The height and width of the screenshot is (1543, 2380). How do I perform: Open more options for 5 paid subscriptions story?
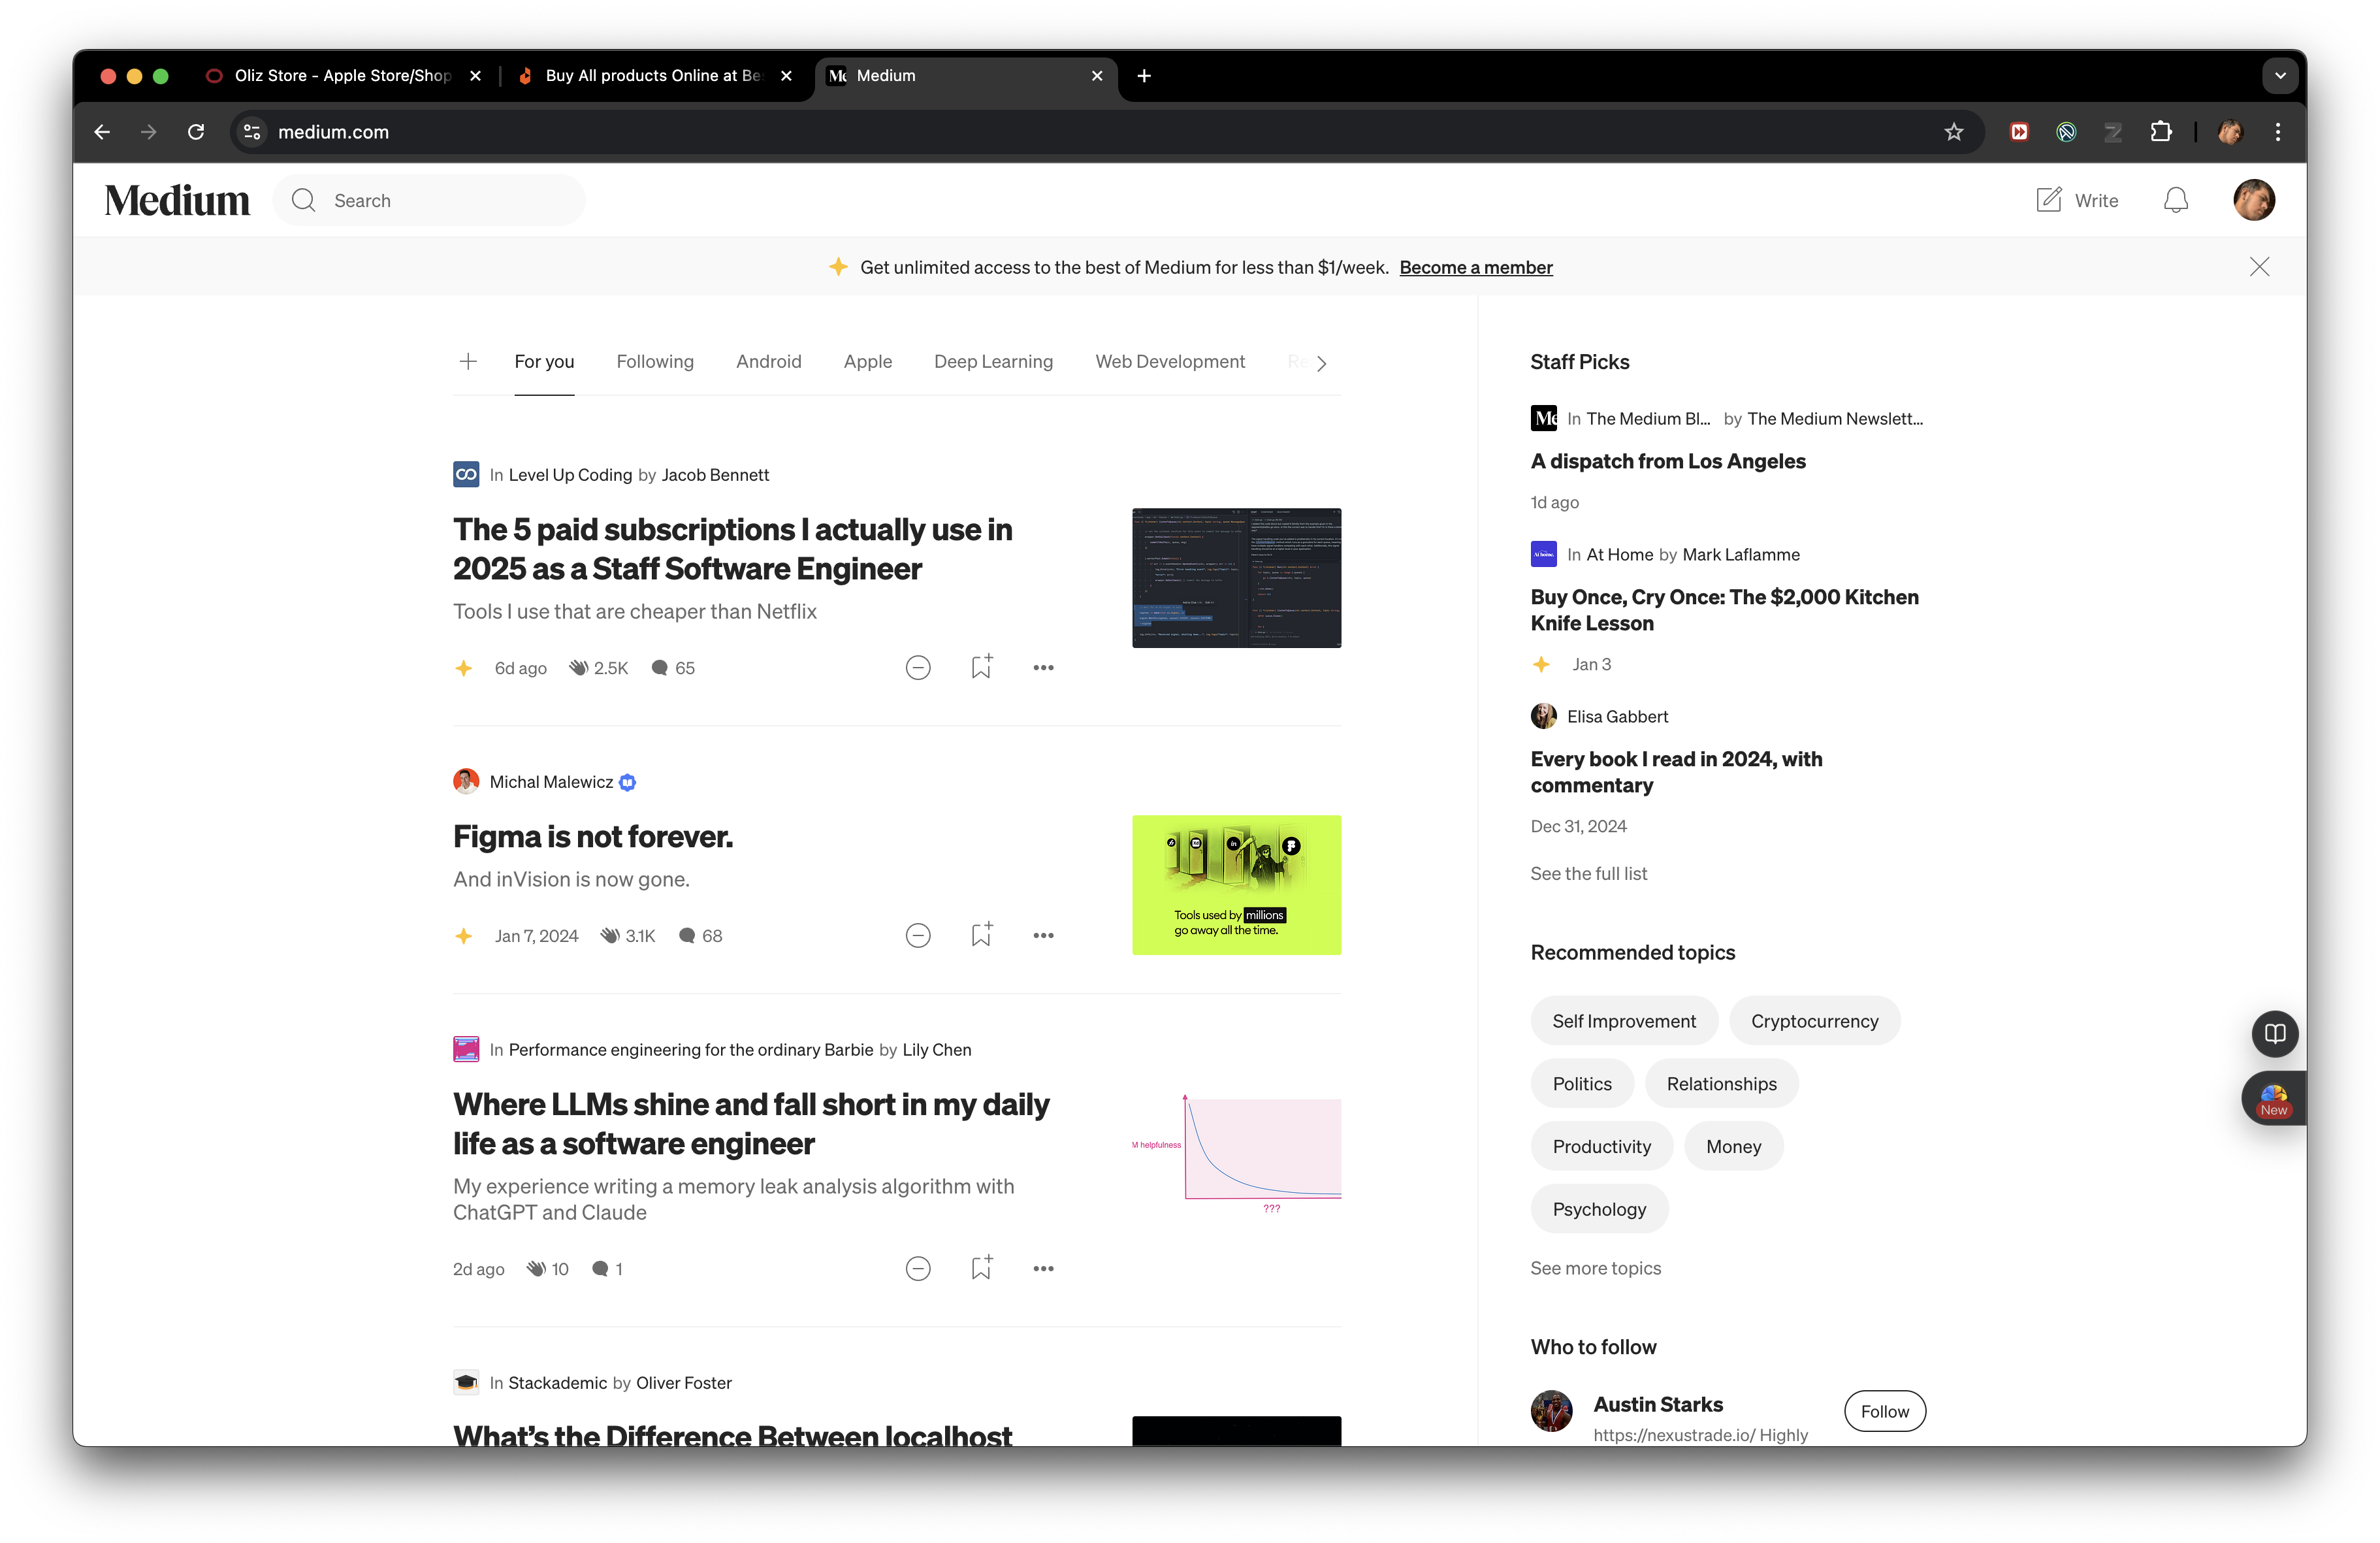(x=1043, y=668)
